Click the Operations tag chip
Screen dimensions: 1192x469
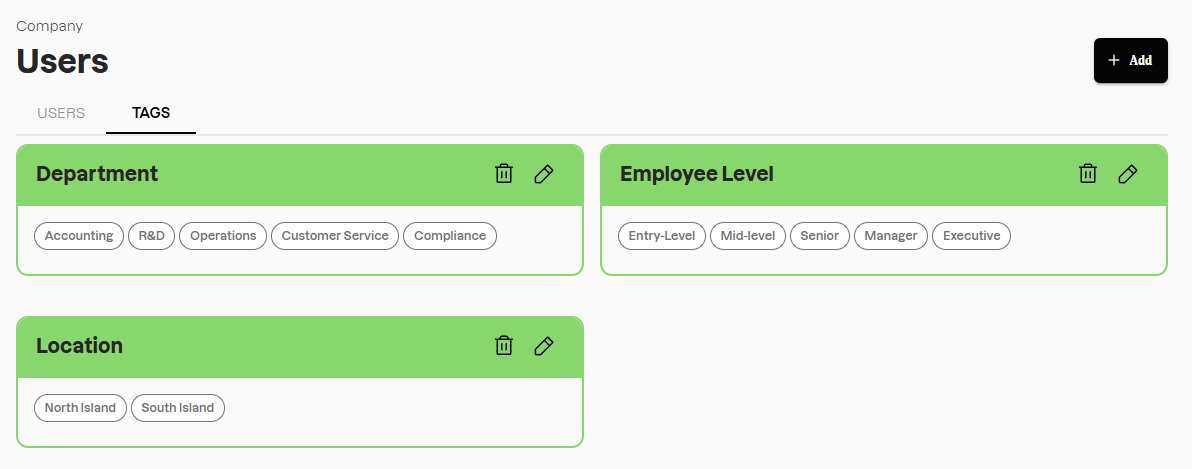(223, 236)
